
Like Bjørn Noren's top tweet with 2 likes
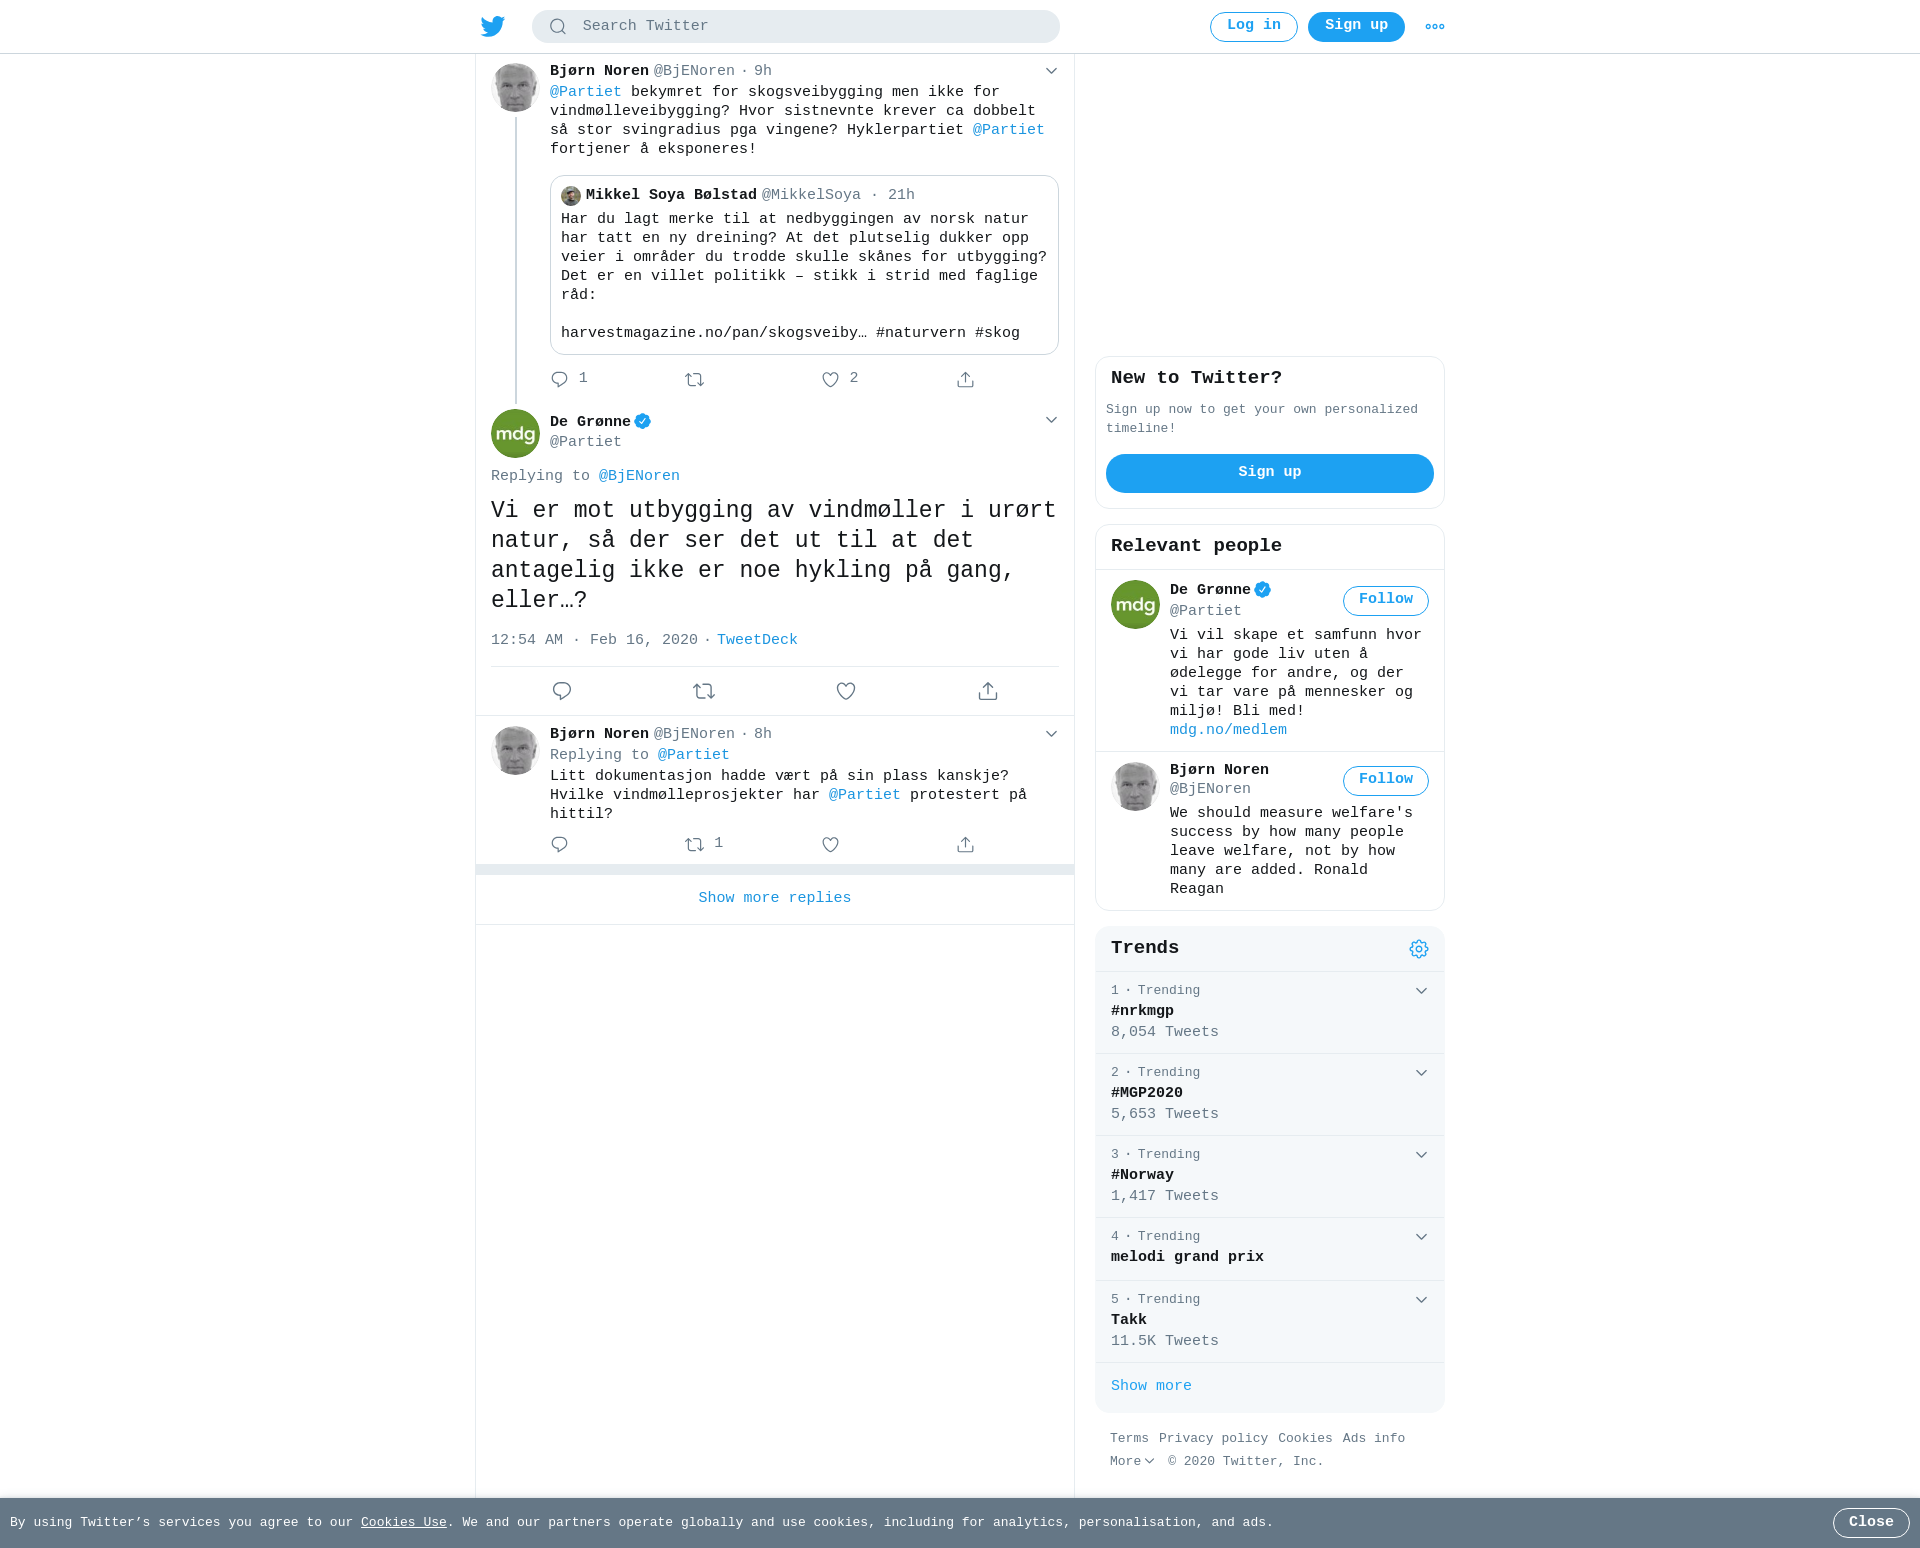(830, 380)
